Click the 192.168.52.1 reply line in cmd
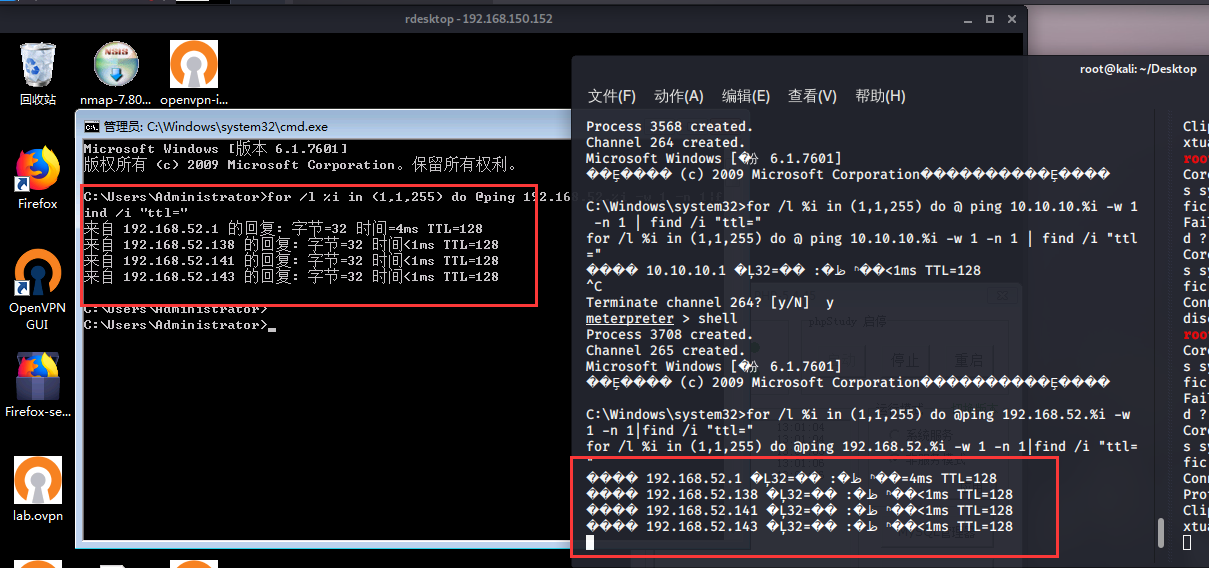The width and height of the screenshot is (1209, 568). tap(283, 229)
